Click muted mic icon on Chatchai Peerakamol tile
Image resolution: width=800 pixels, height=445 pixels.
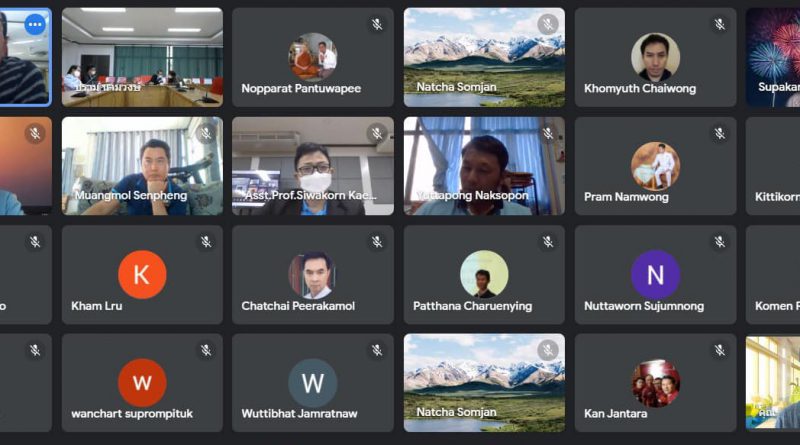377,242
